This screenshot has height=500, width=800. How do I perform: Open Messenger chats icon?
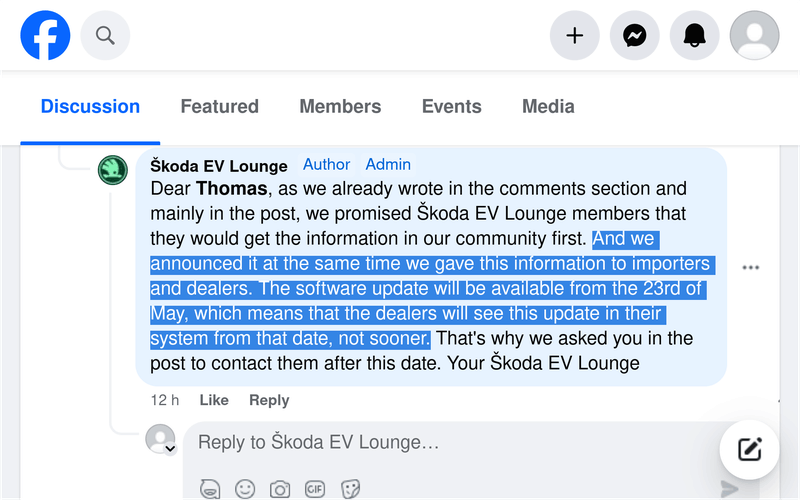tap(634, 36)
